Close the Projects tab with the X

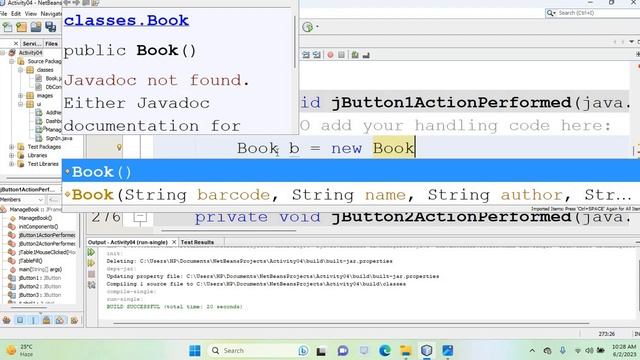(x=16, y=43)
